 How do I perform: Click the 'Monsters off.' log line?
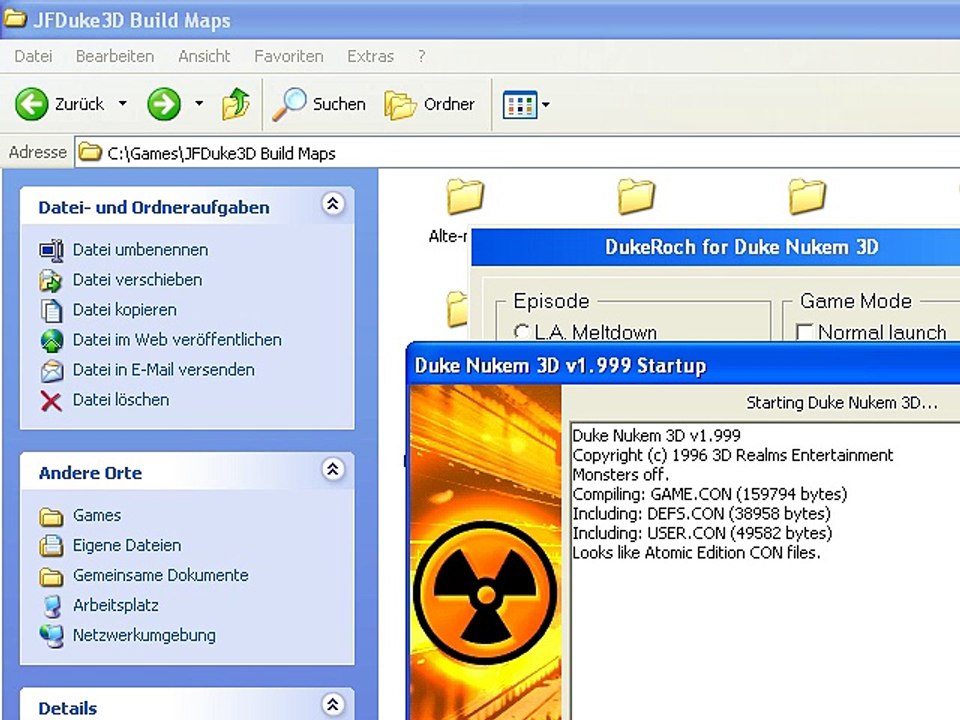click(621, 474)
